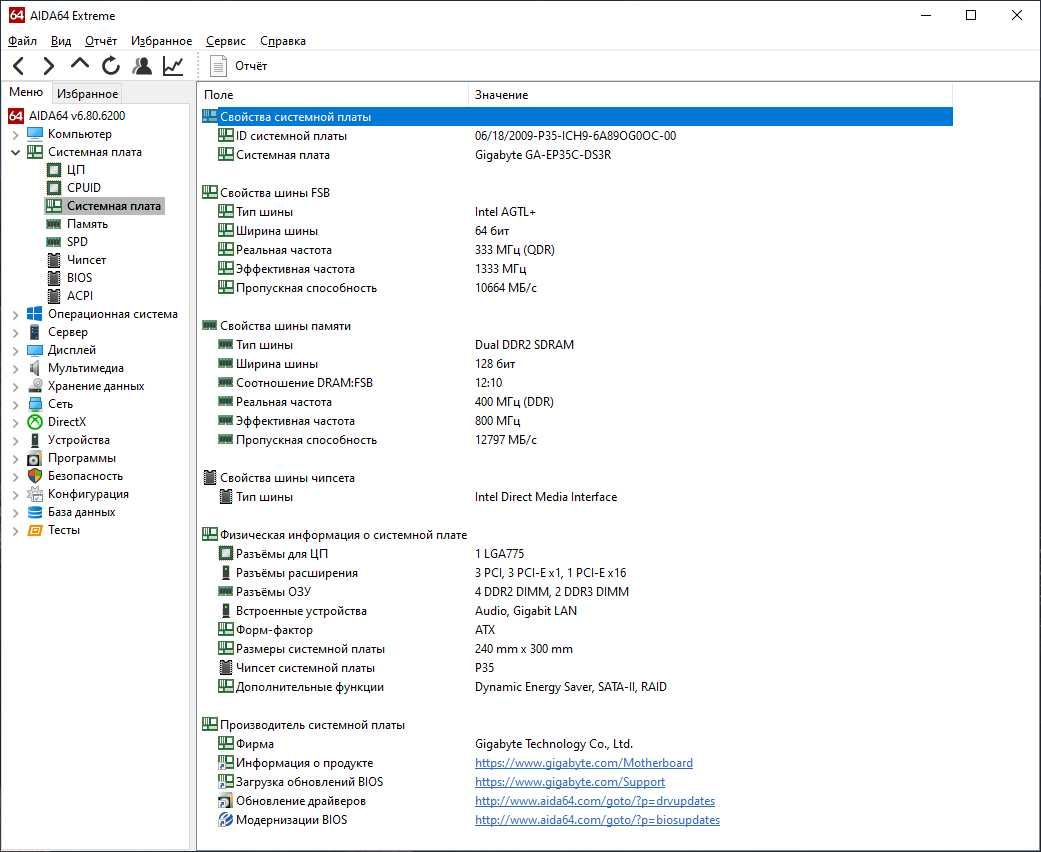Click the Программы icon in tree

pyautogui.click(x=35, y=458)
